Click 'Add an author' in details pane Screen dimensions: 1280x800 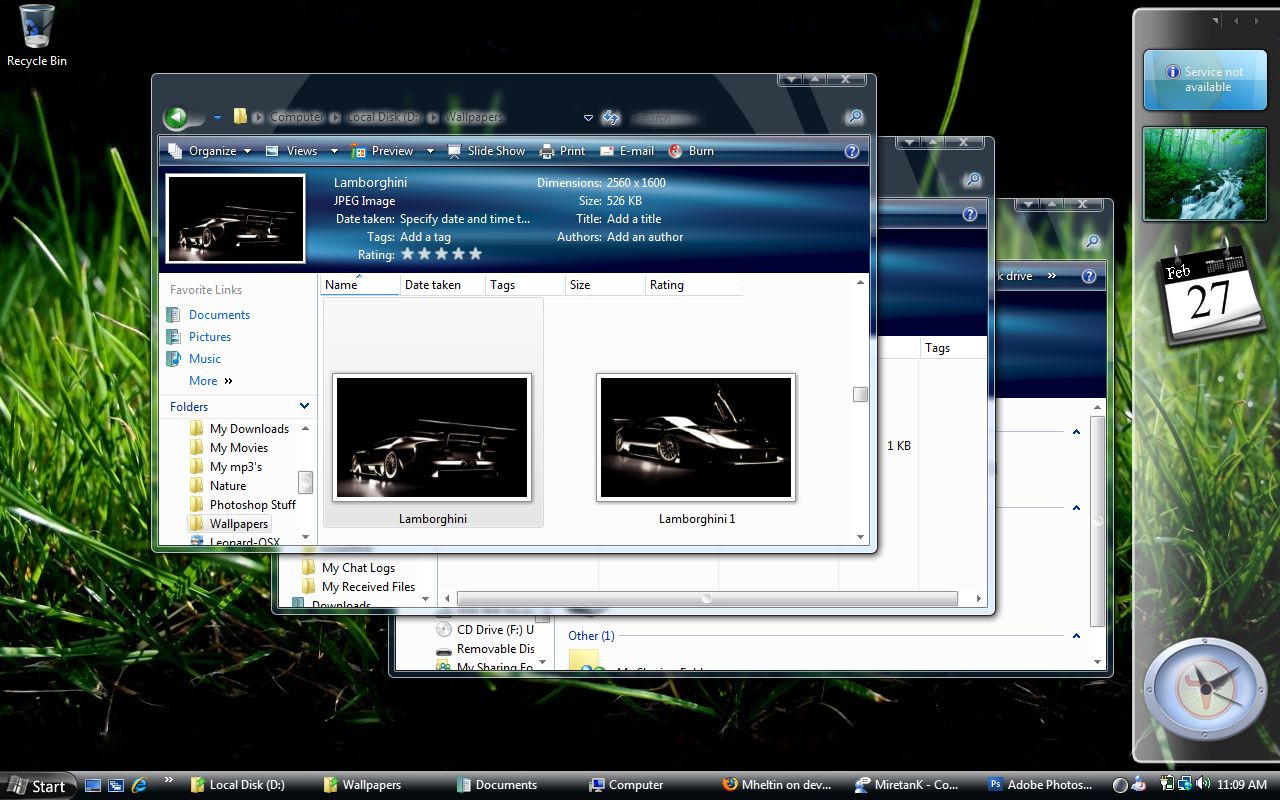pyautogui.click(x=645, y=237)
